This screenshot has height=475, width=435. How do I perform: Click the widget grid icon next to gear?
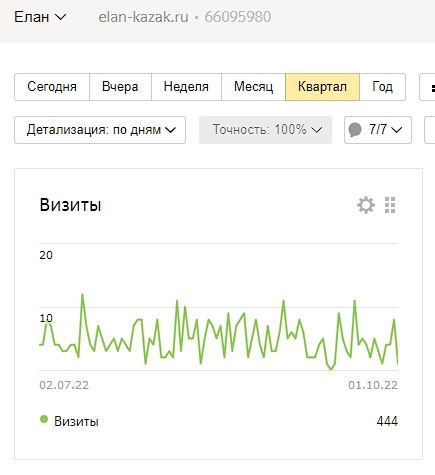point(390,205)
